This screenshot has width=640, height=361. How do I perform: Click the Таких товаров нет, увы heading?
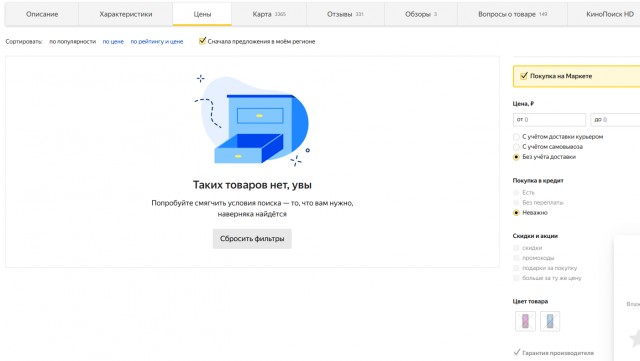pyautogui.click(x=252, y=185)
